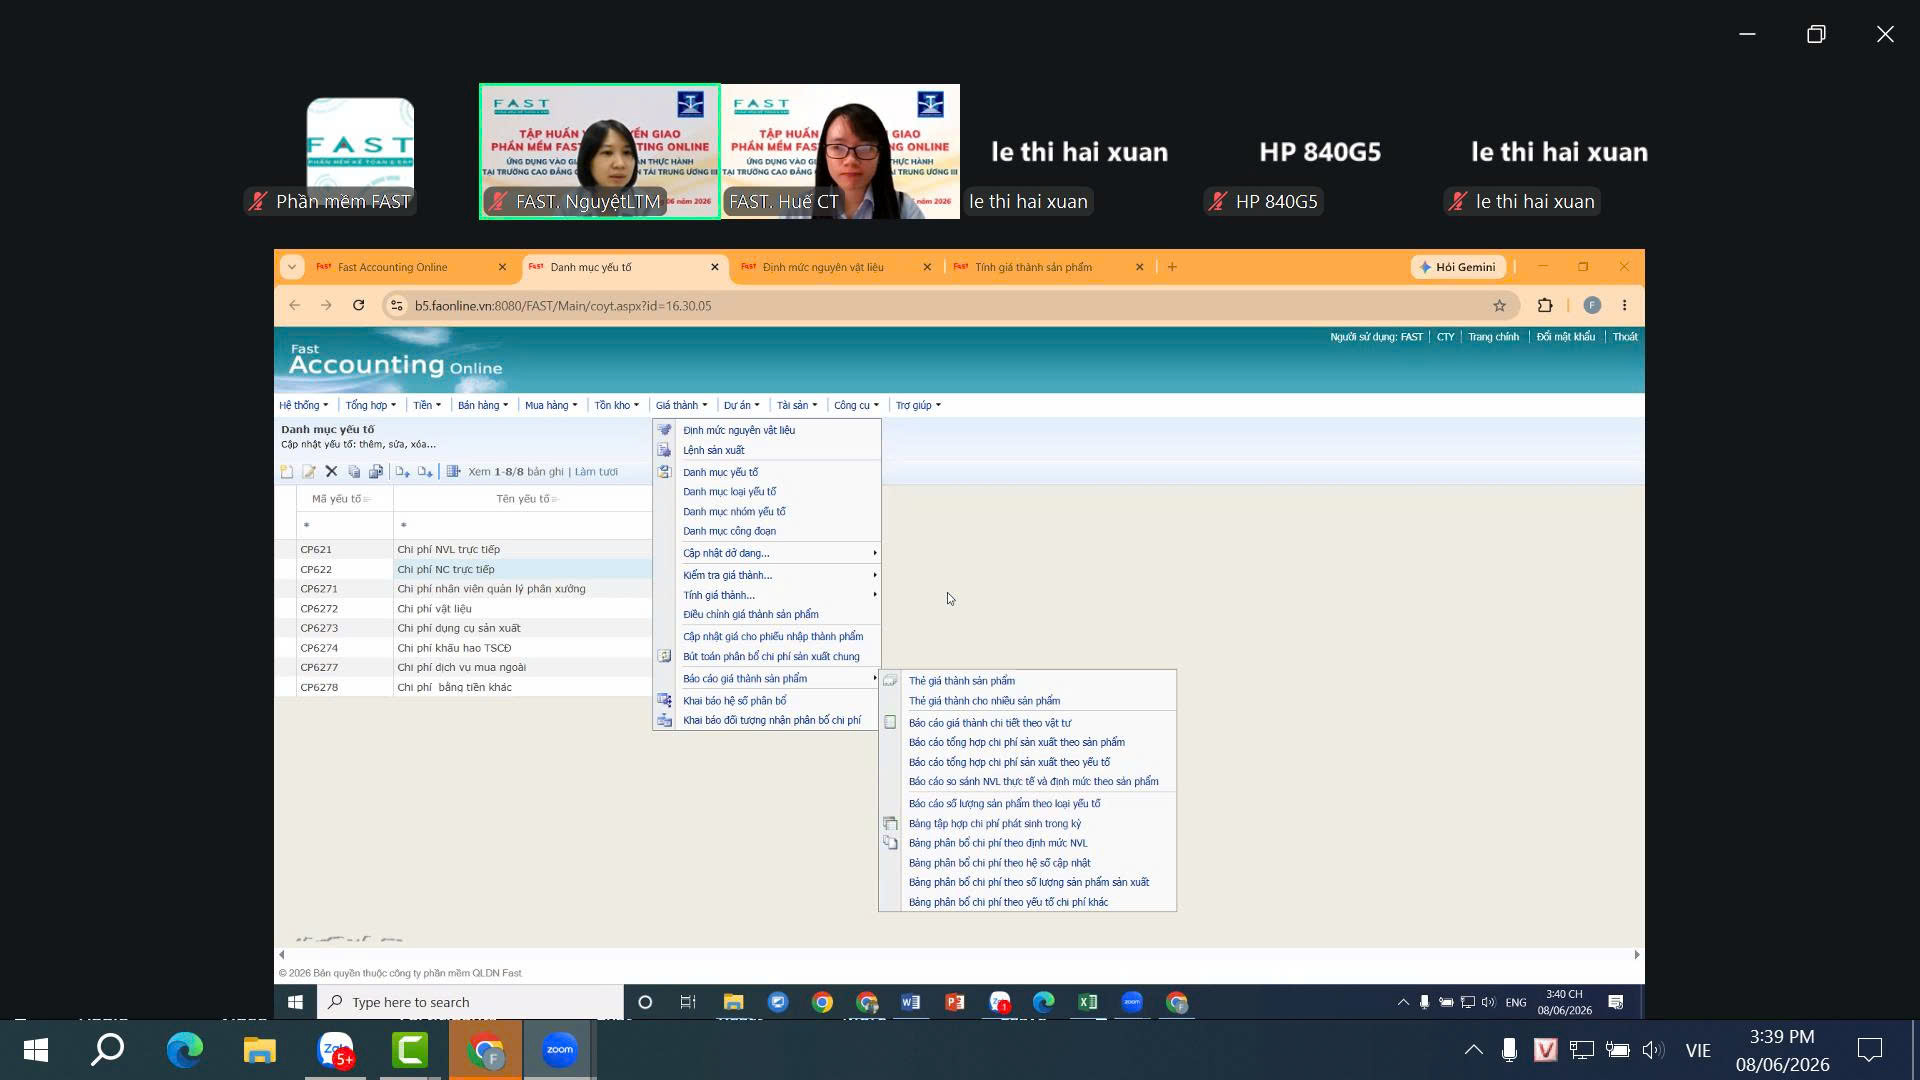
Task: Click the Làm tươi refresh link
Action: [x=596, y=472]
